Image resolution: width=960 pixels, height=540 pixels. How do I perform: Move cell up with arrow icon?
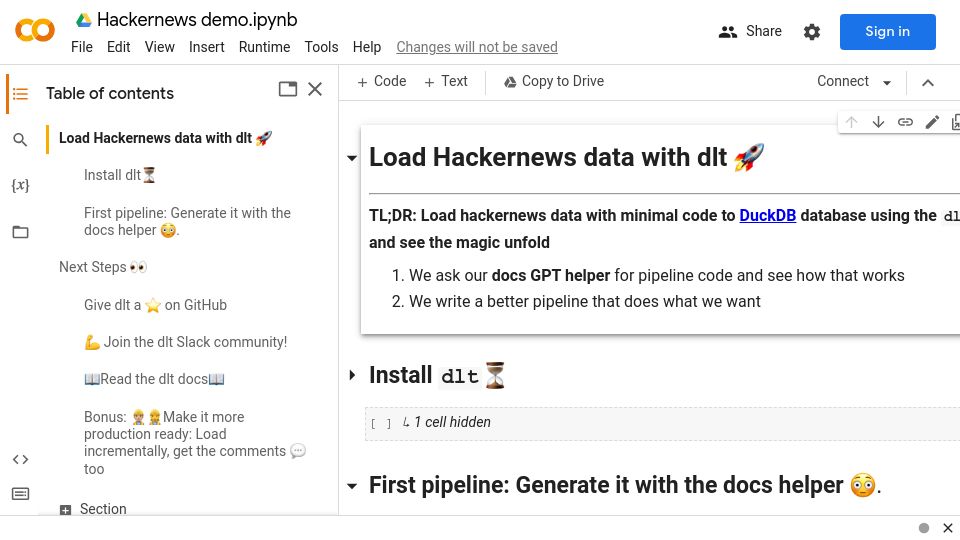tap(851, 122)
